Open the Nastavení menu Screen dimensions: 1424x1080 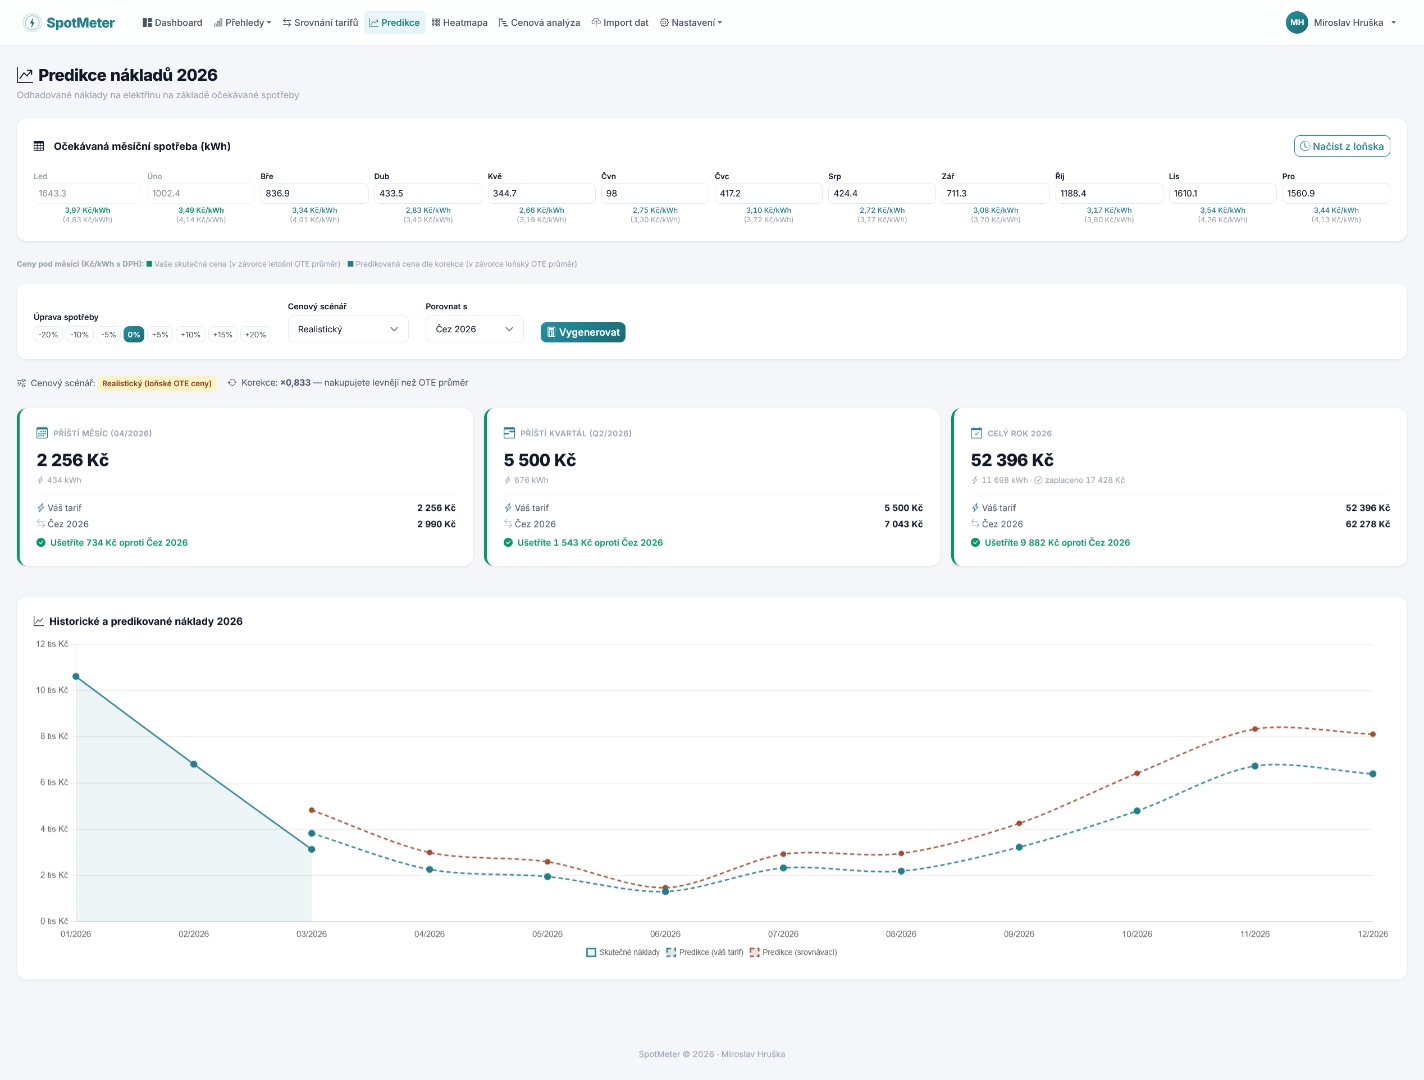(691, 22)
